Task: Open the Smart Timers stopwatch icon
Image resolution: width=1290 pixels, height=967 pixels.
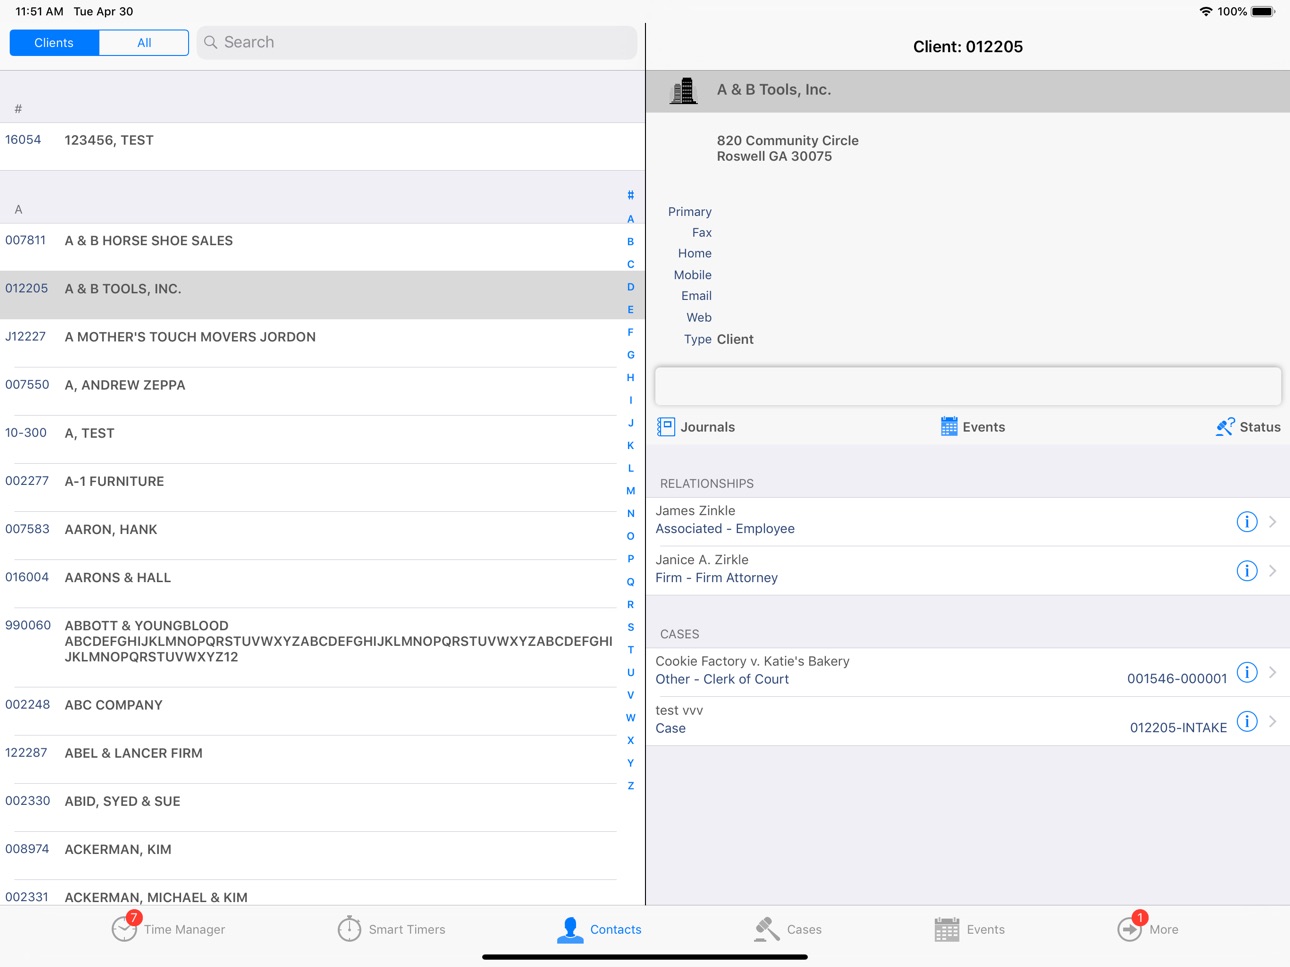Action: pos(349,929)
